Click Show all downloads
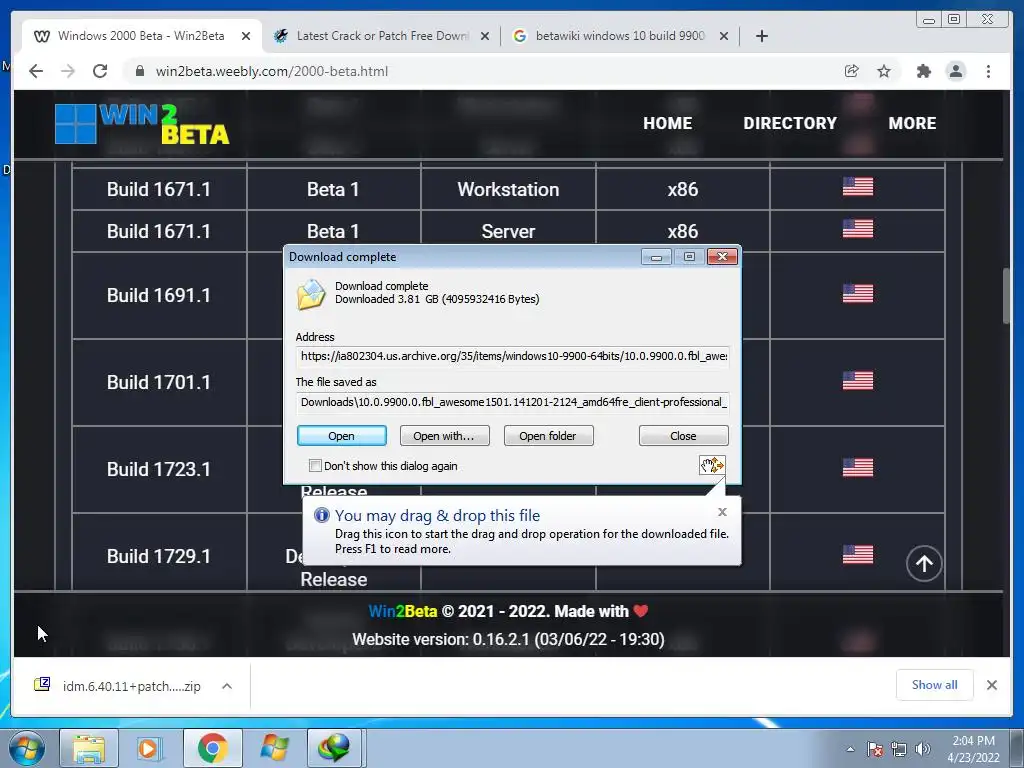This screenshot has width=1024, height=768. coord(935,684)
